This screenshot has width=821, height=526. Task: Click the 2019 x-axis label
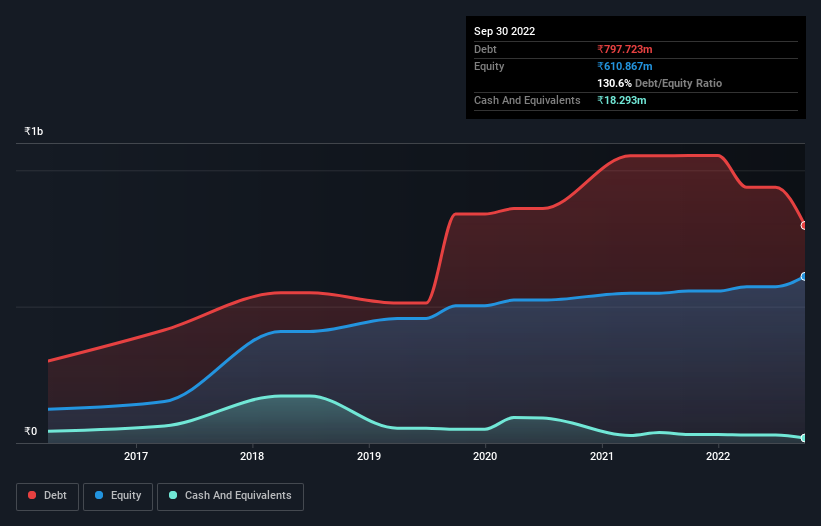pos(369,456)
